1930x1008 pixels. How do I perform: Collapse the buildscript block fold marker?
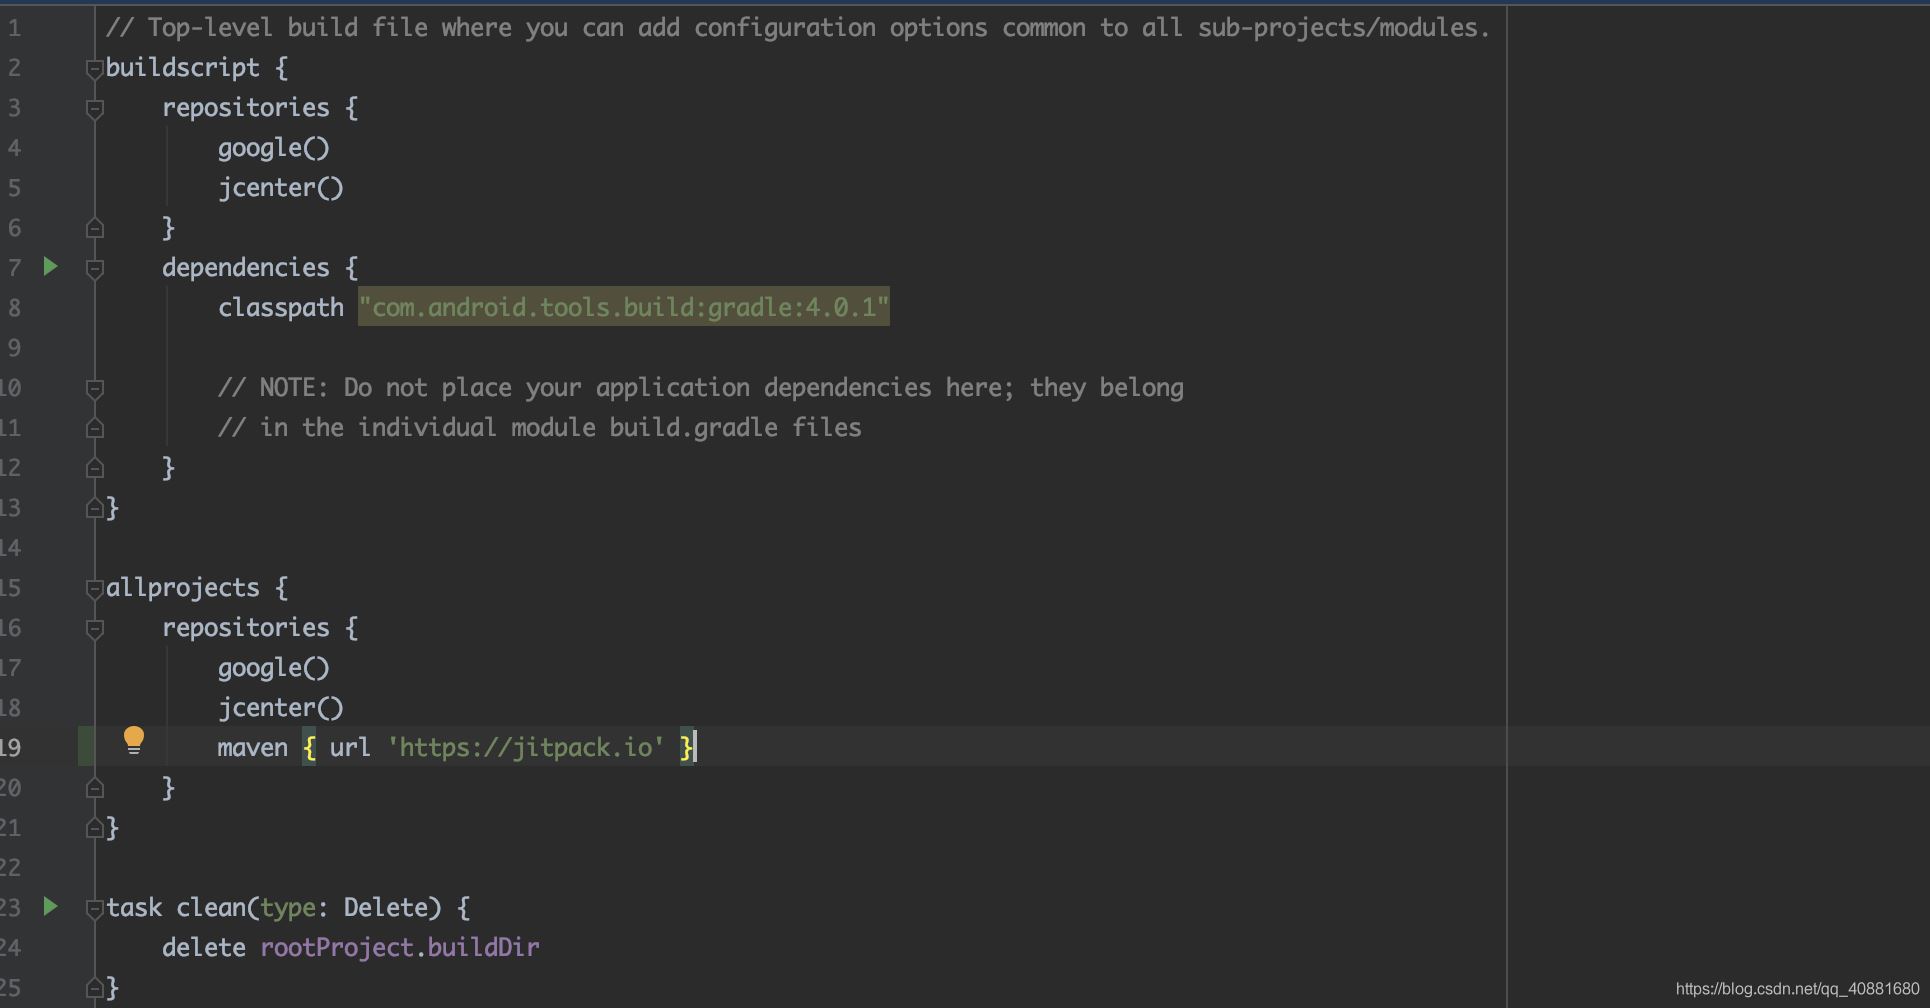pos(95,69)
